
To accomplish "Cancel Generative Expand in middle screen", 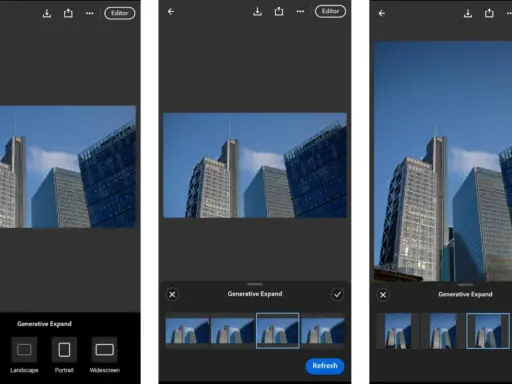I will pos(172,295).
